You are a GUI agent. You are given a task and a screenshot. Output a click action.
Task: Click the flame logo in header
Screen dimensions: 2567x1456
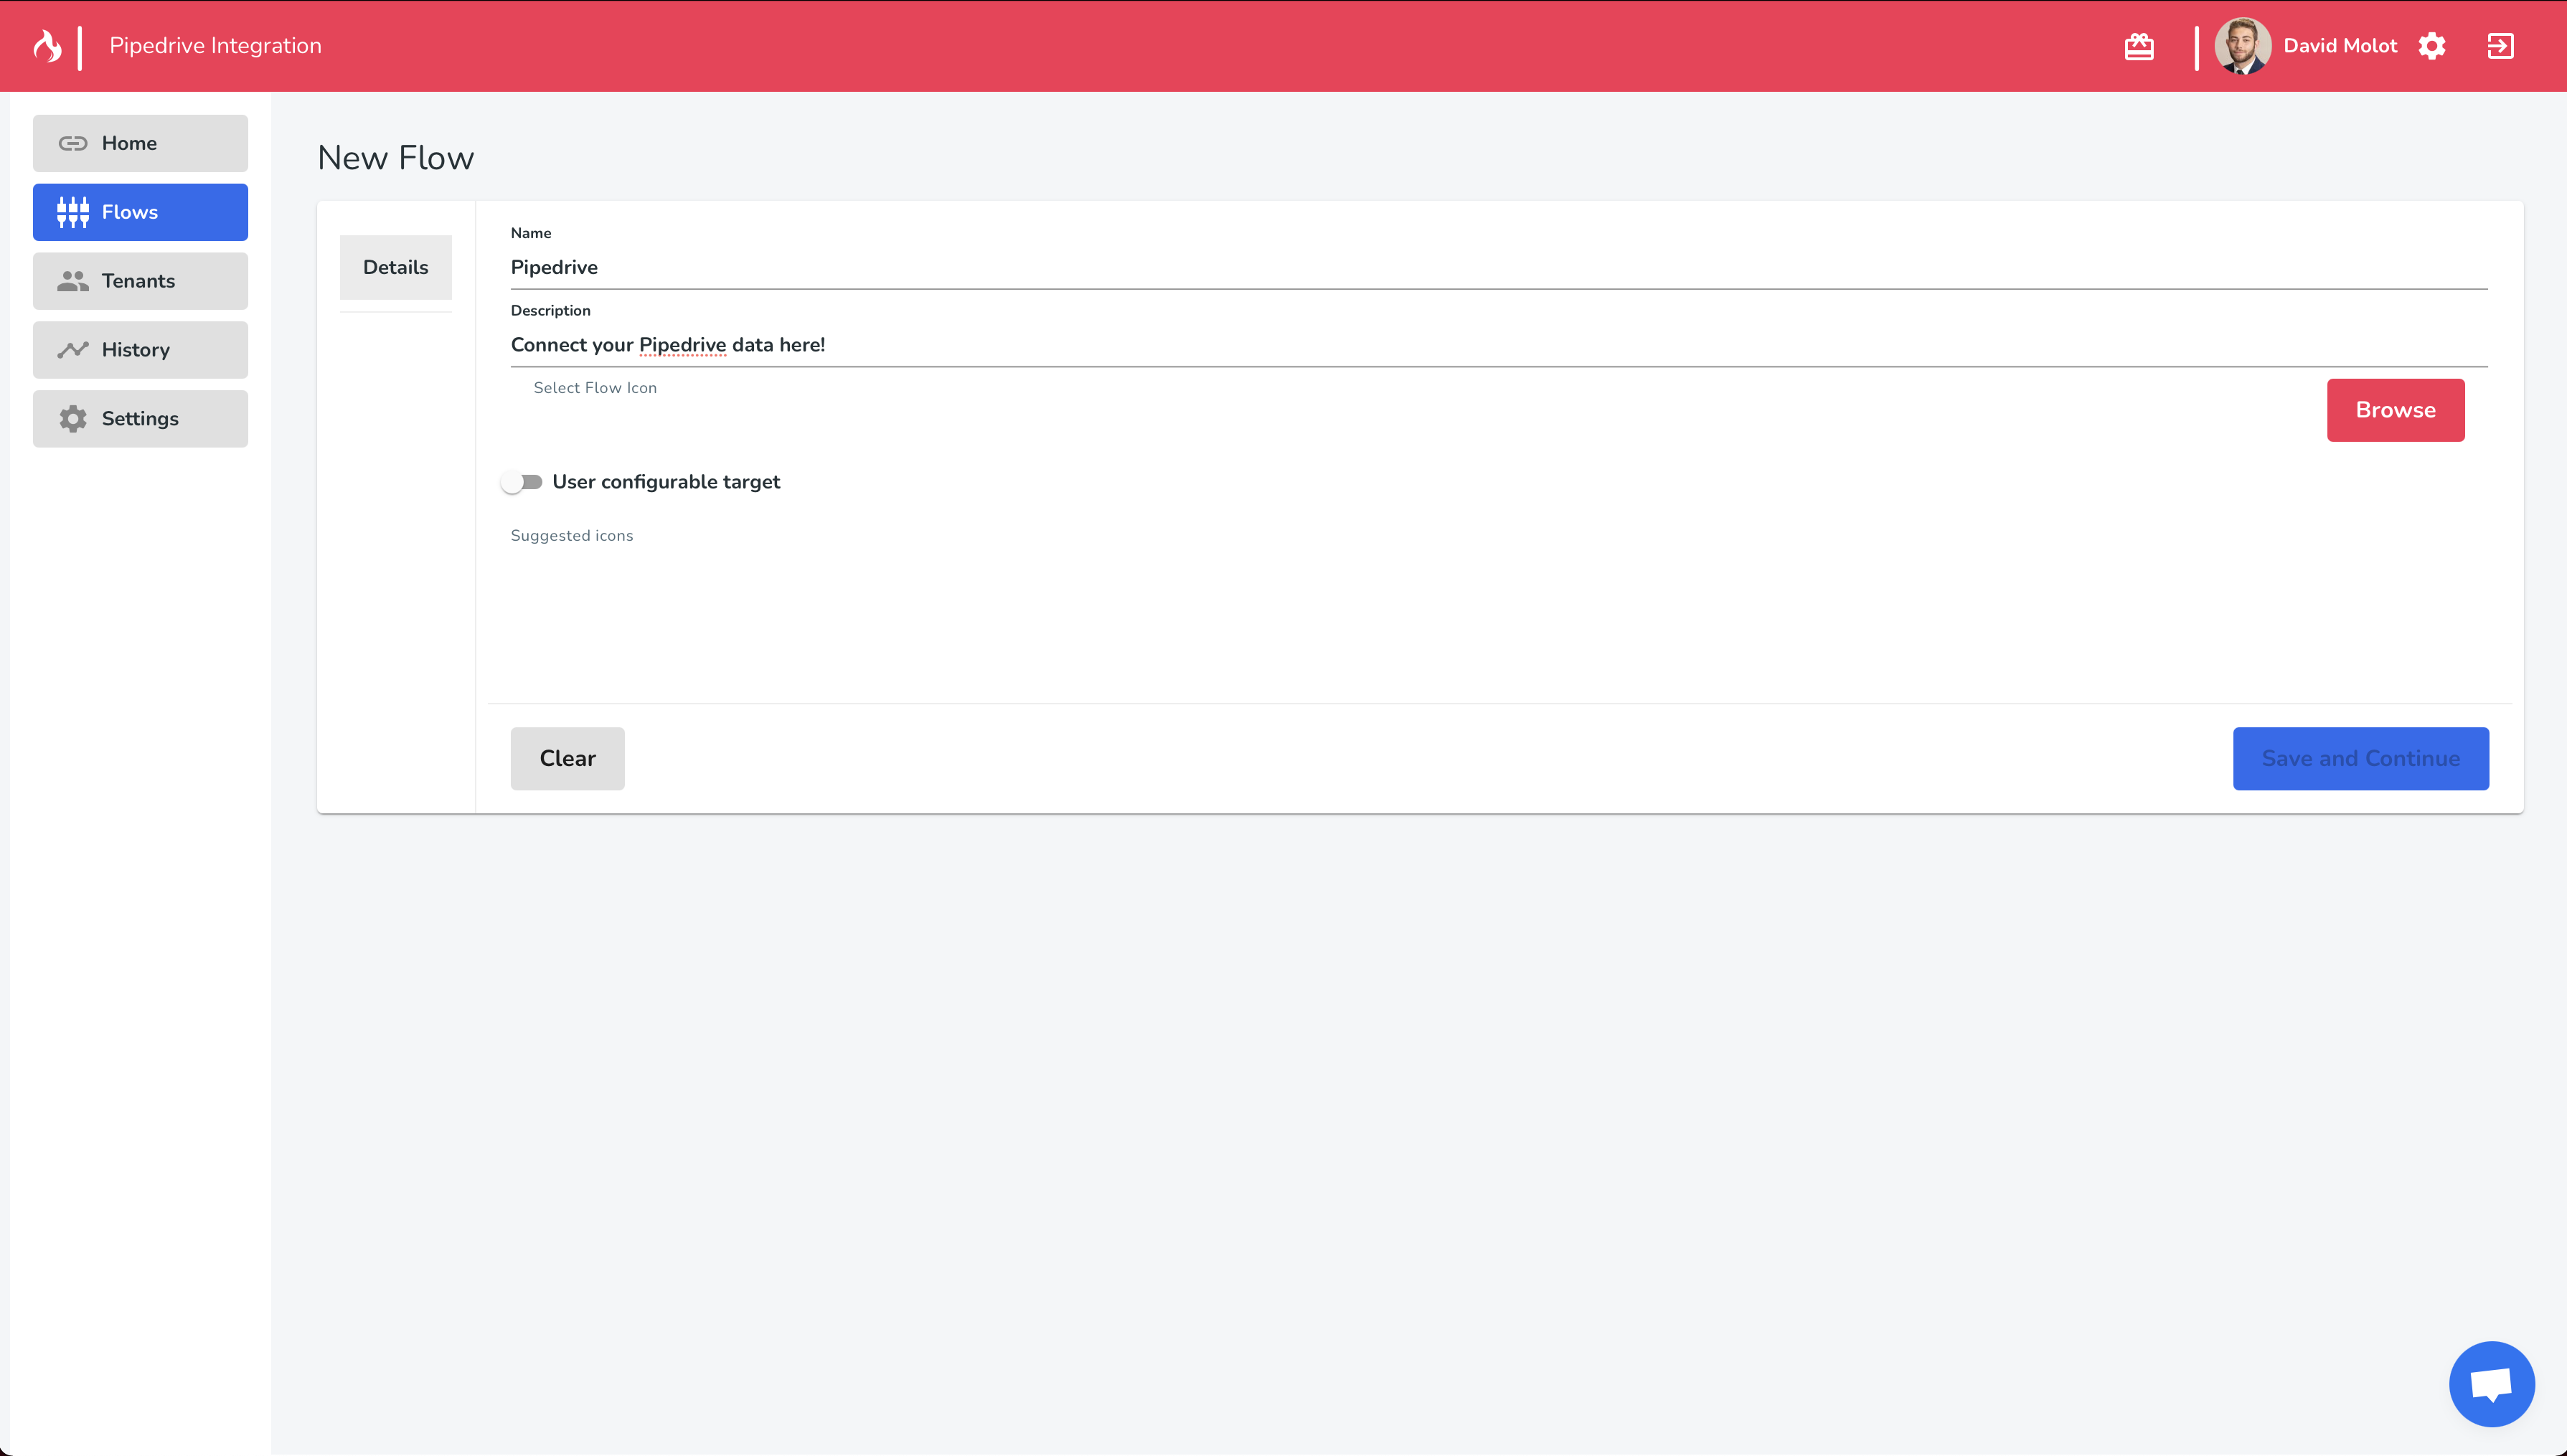47,46
